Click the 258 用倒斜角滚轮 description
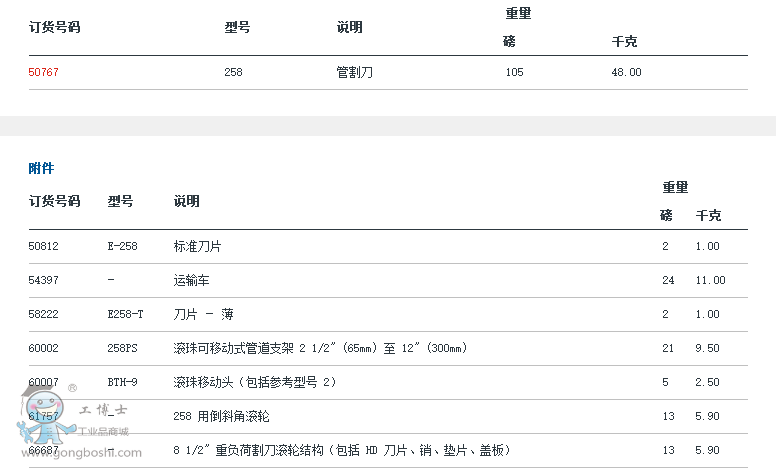Viewport: 776px width, 472px height. tap(221, 416)
